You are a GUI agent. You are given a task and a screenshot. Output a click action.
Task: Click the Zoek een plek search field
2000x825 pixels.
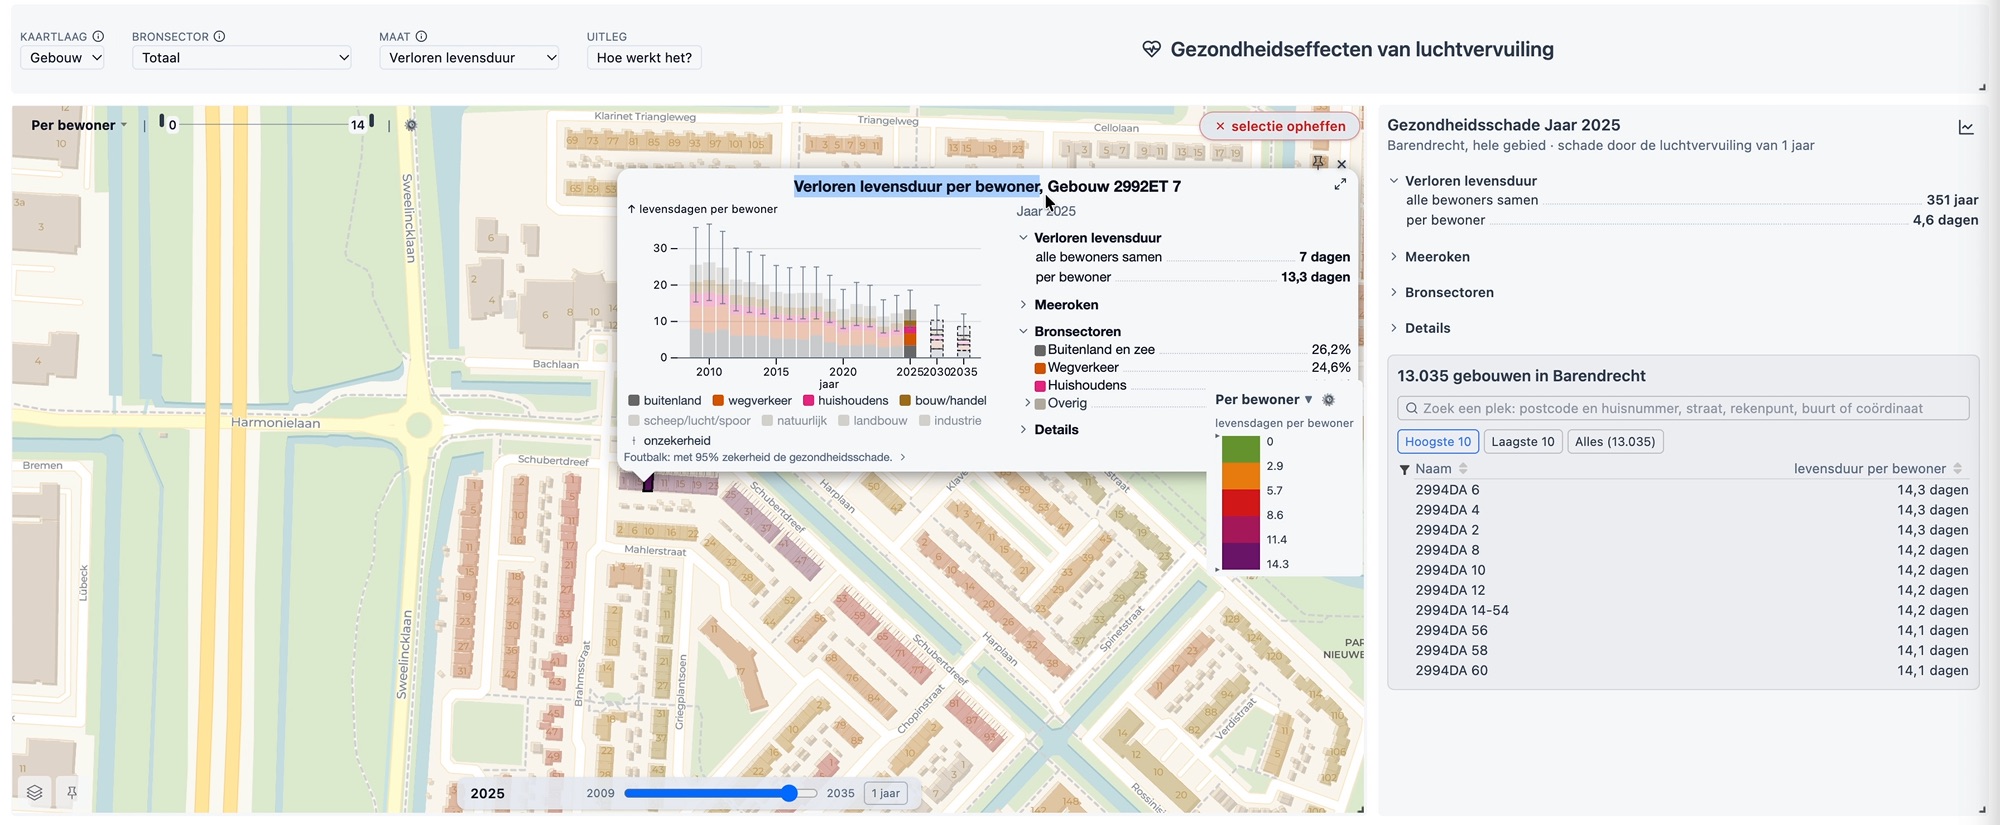1683,408
